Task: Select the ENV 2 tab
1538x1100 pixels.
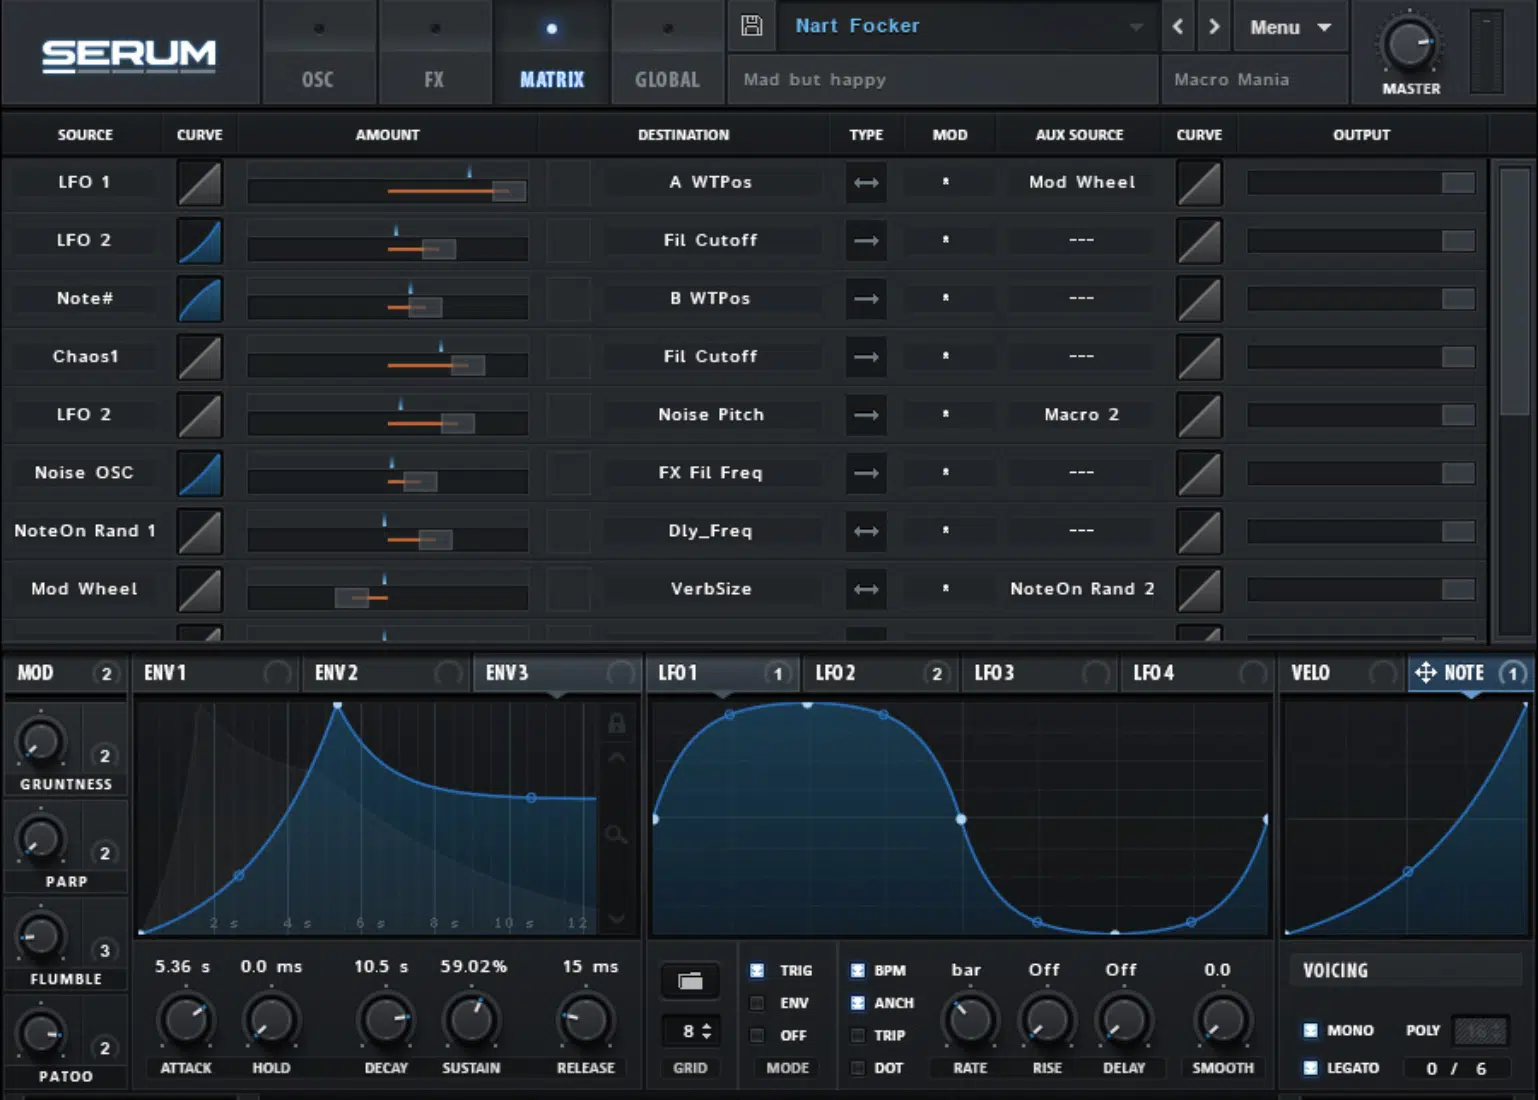Action: pos(388,673)
